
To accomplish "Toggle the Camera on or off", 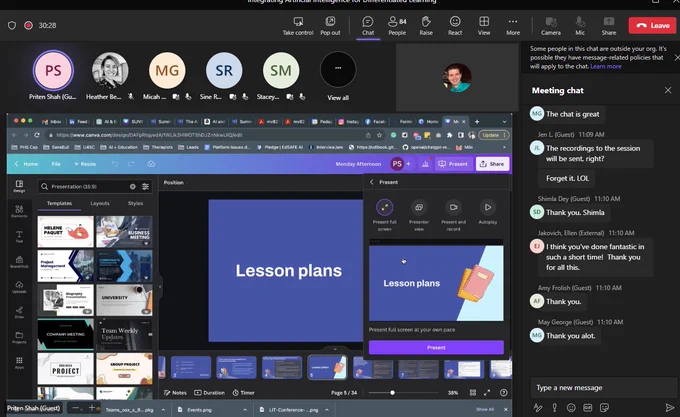I will coord(551,26).
